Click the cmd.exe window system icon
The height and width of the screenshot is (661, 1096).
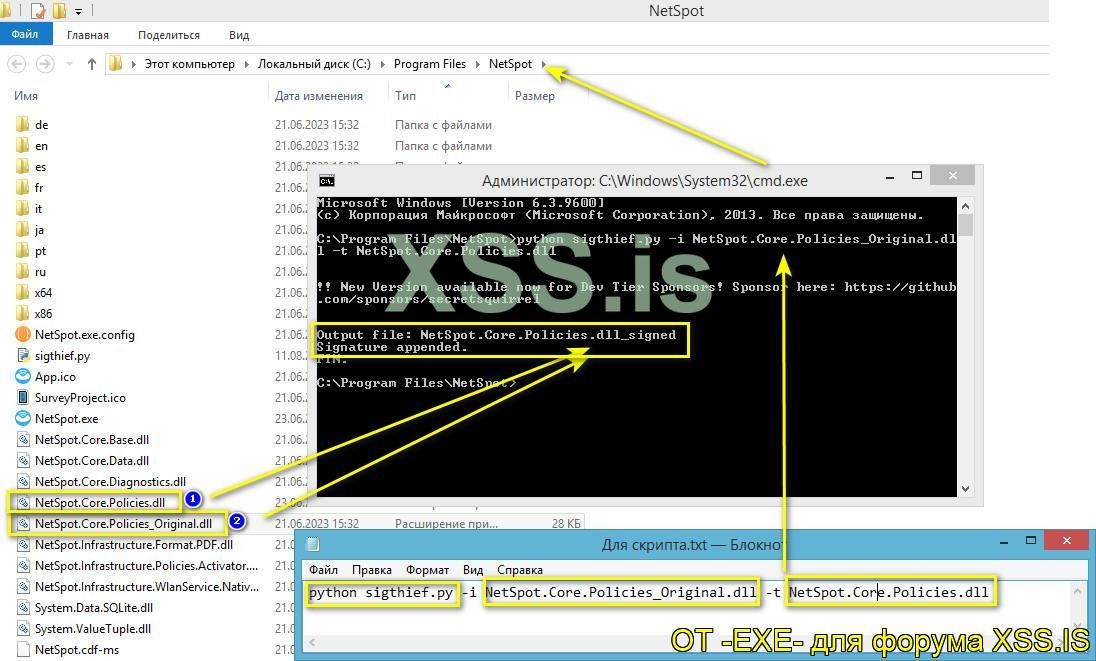tap(326, 181)
